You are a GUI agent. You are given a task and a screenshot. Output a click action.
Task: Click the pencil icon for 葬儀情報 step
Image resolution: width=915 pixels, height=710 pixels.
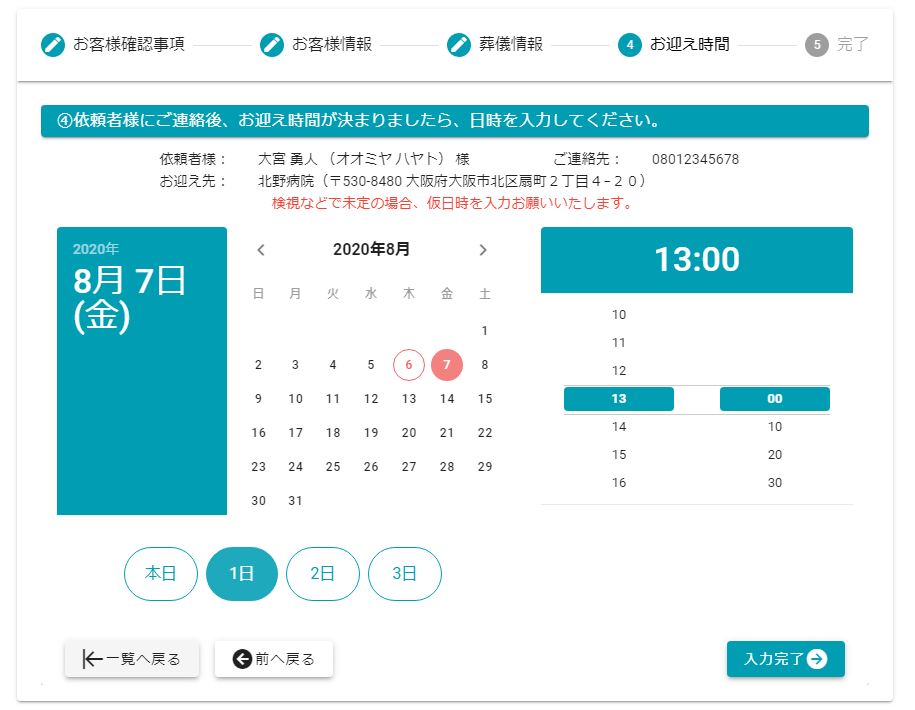pos(458,45)
